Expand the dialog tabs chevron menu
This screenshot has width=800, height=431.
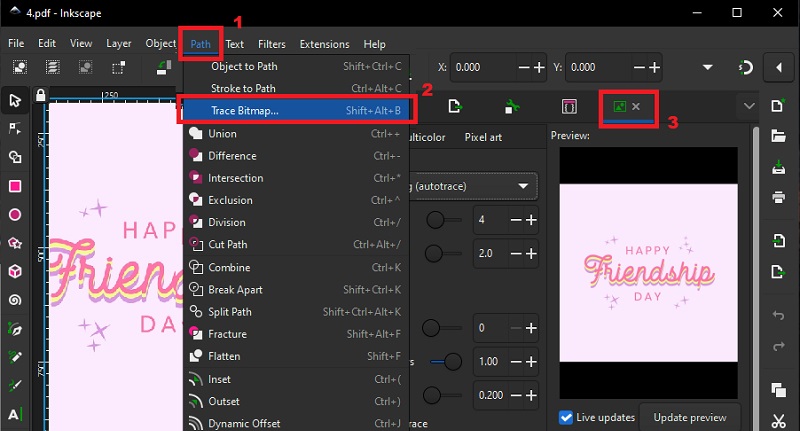pyautogui.click(x=749, y=106)
